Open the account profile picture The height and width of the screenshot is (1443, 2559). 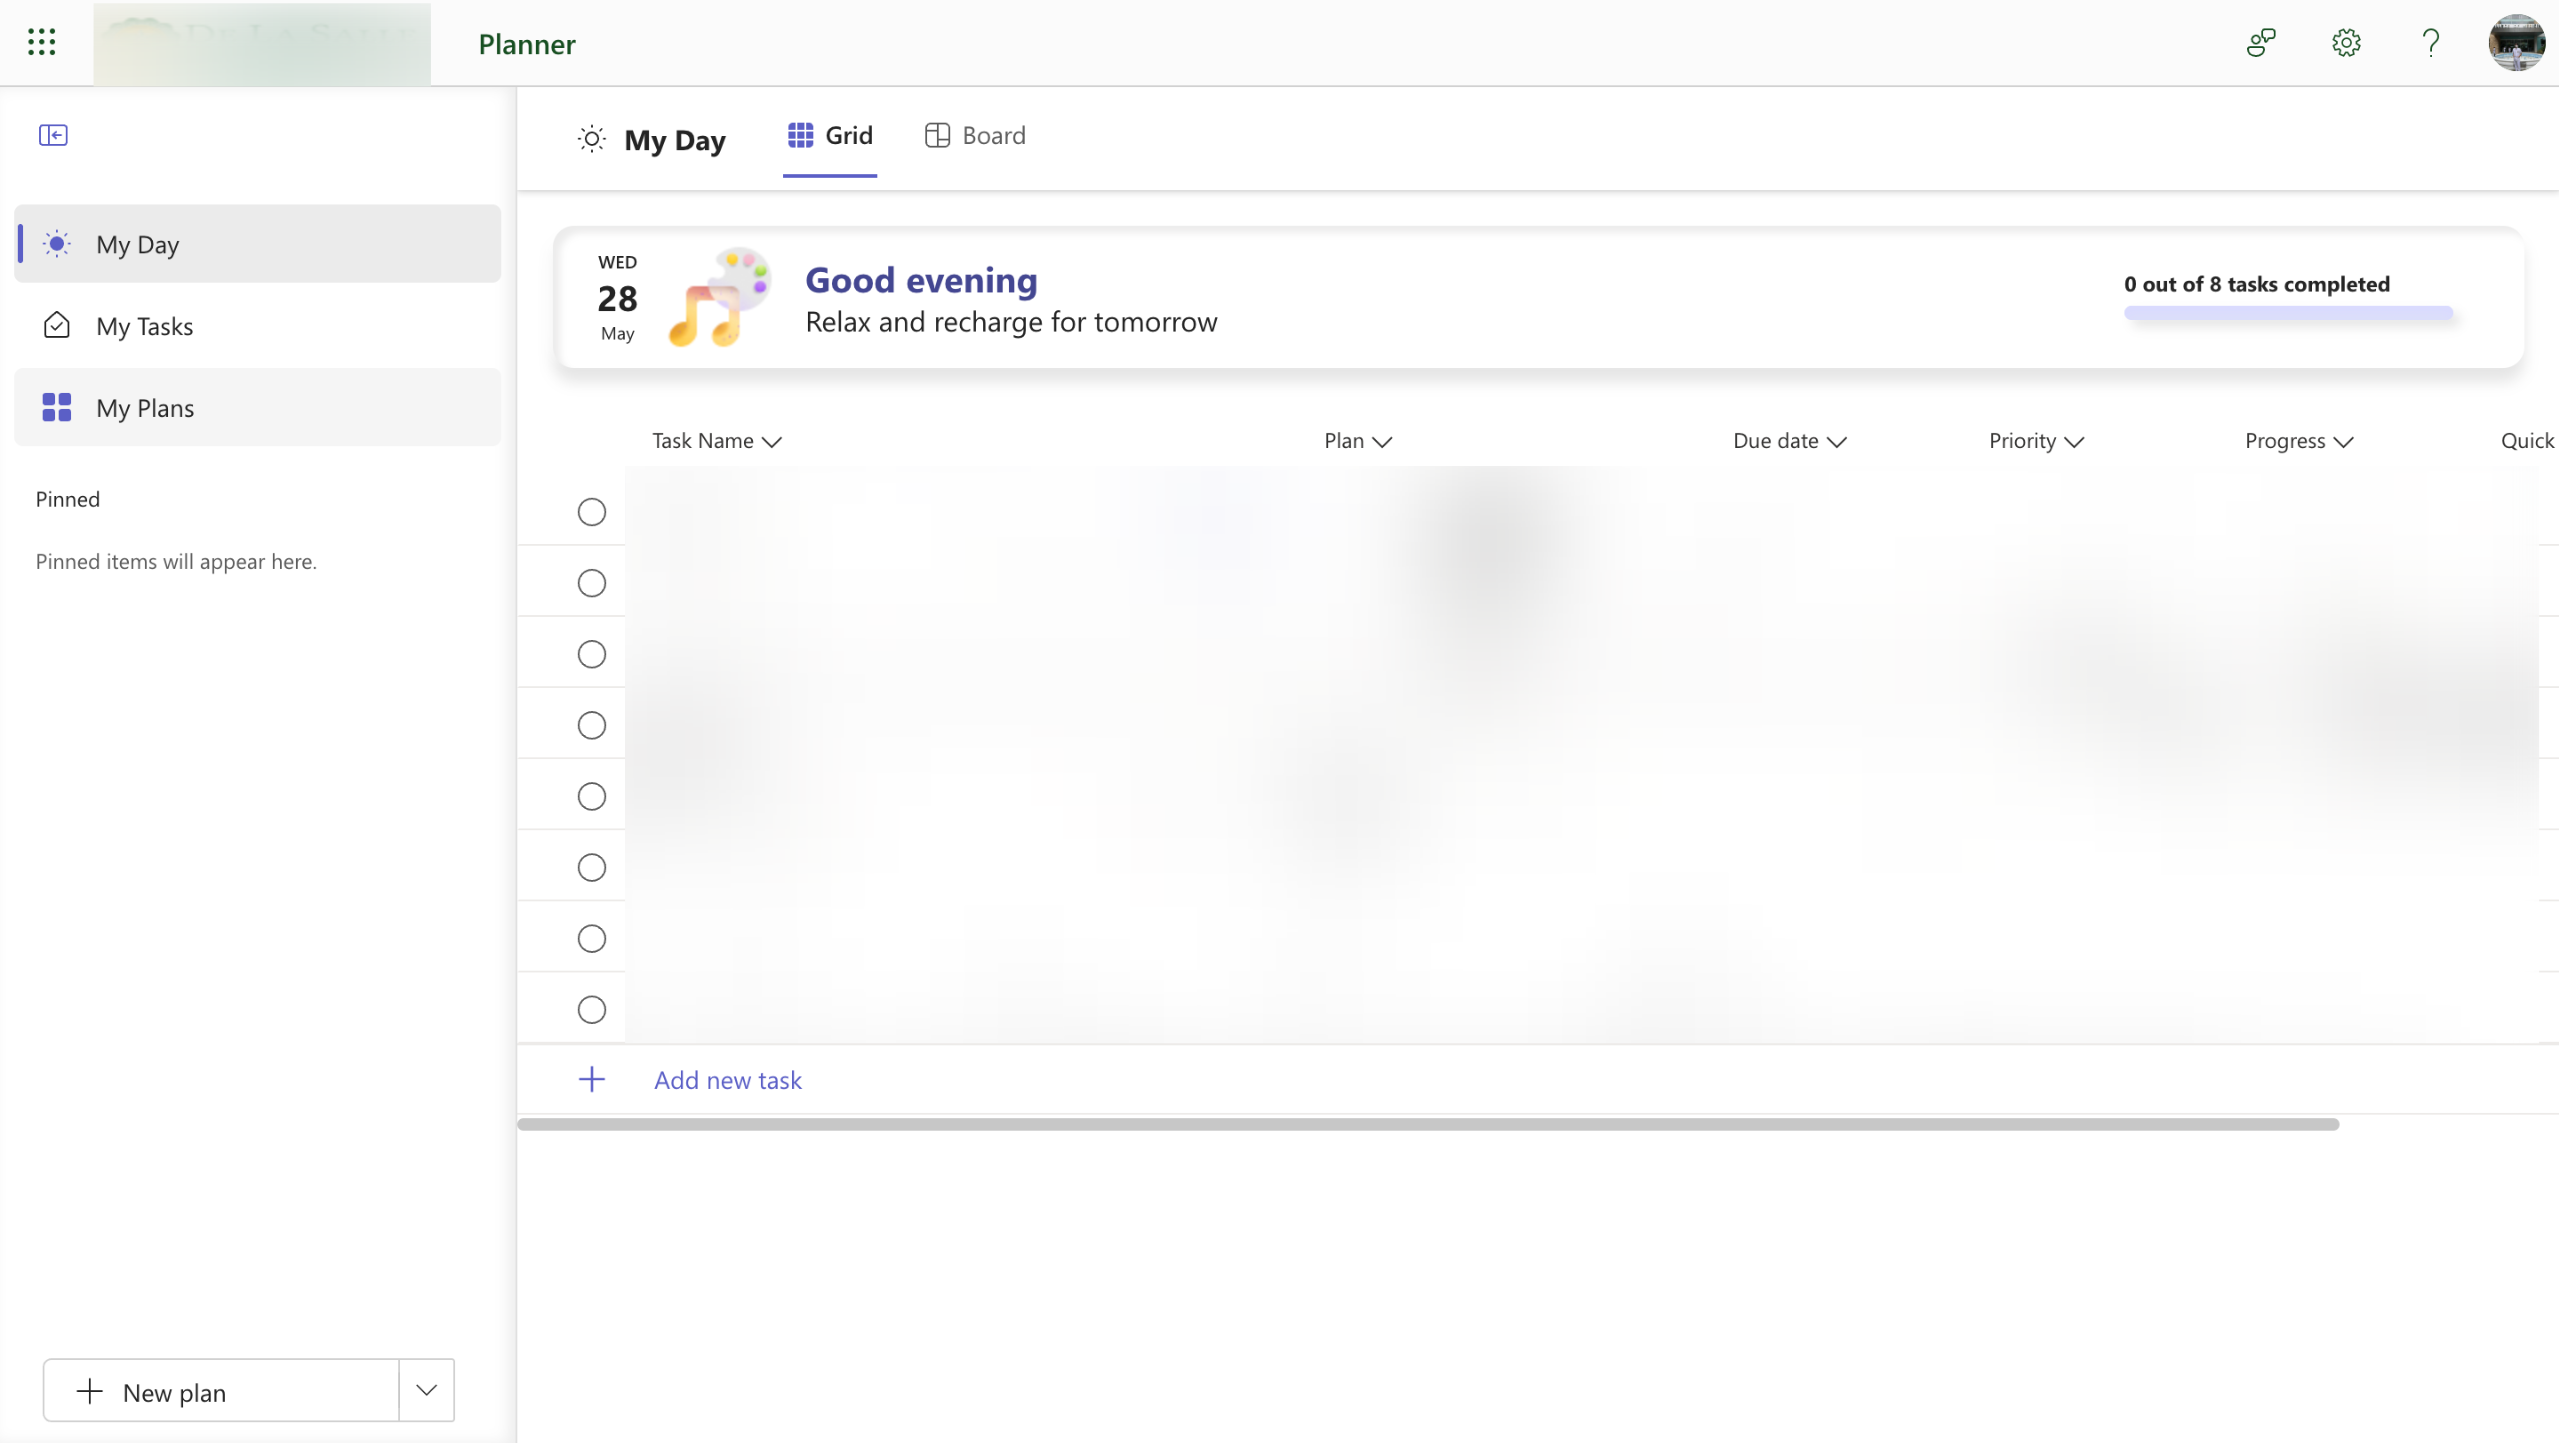click(x=2516, y=43)
